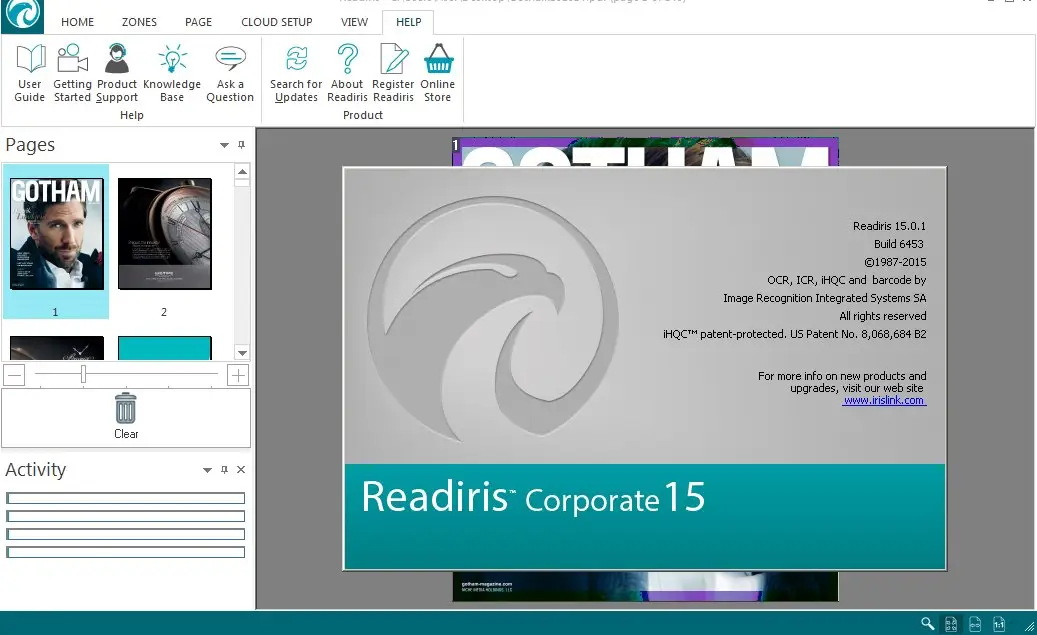Zoom out thumbnails with minus button
The width and height of the screenshot is (1037, 635).
[x=14, y=375]
